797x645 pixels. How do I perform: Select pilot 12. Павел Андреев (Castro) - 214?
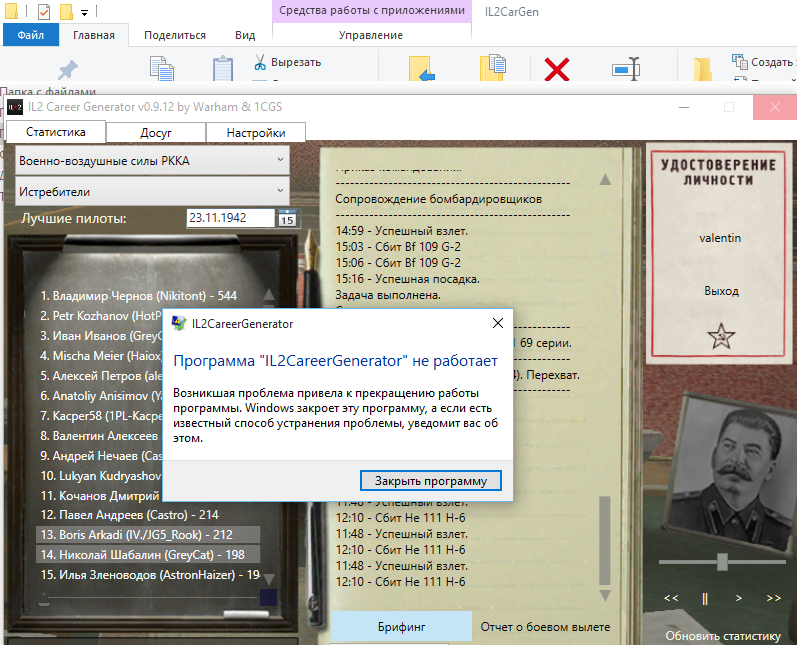click(130, 515)
